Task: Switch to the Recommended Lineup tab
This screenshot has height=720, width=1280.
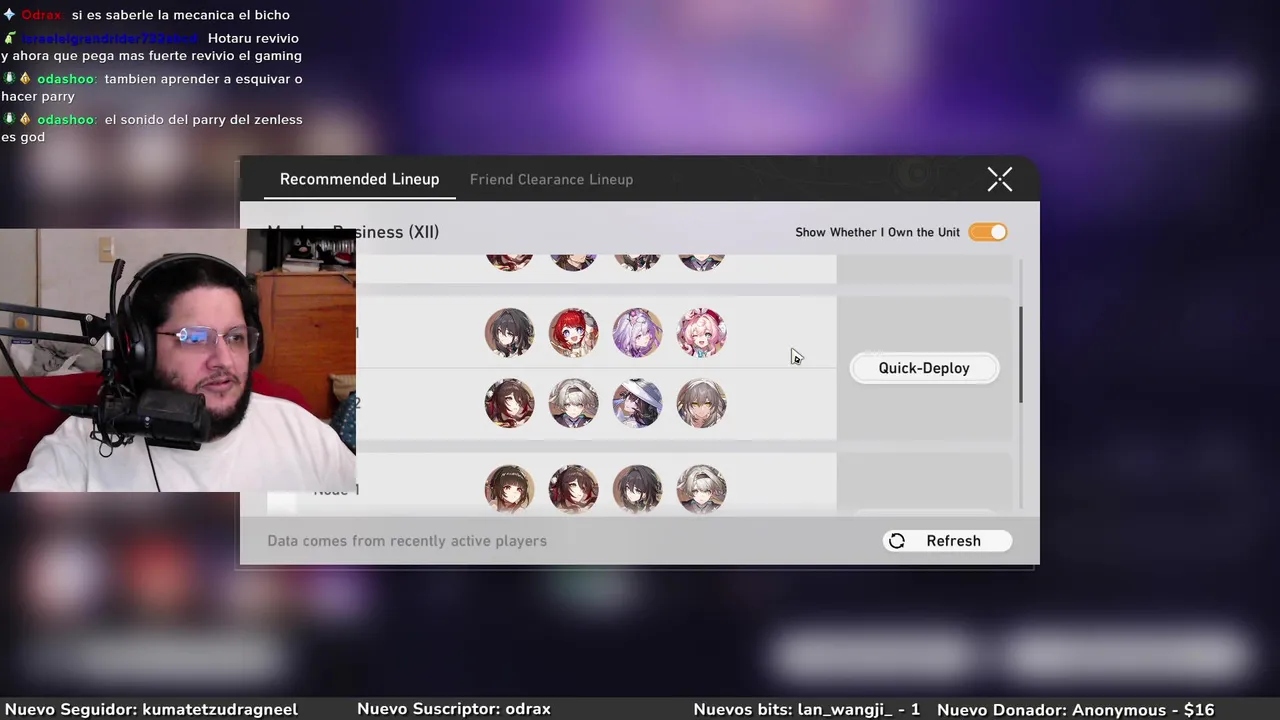Action: [359, 179]
